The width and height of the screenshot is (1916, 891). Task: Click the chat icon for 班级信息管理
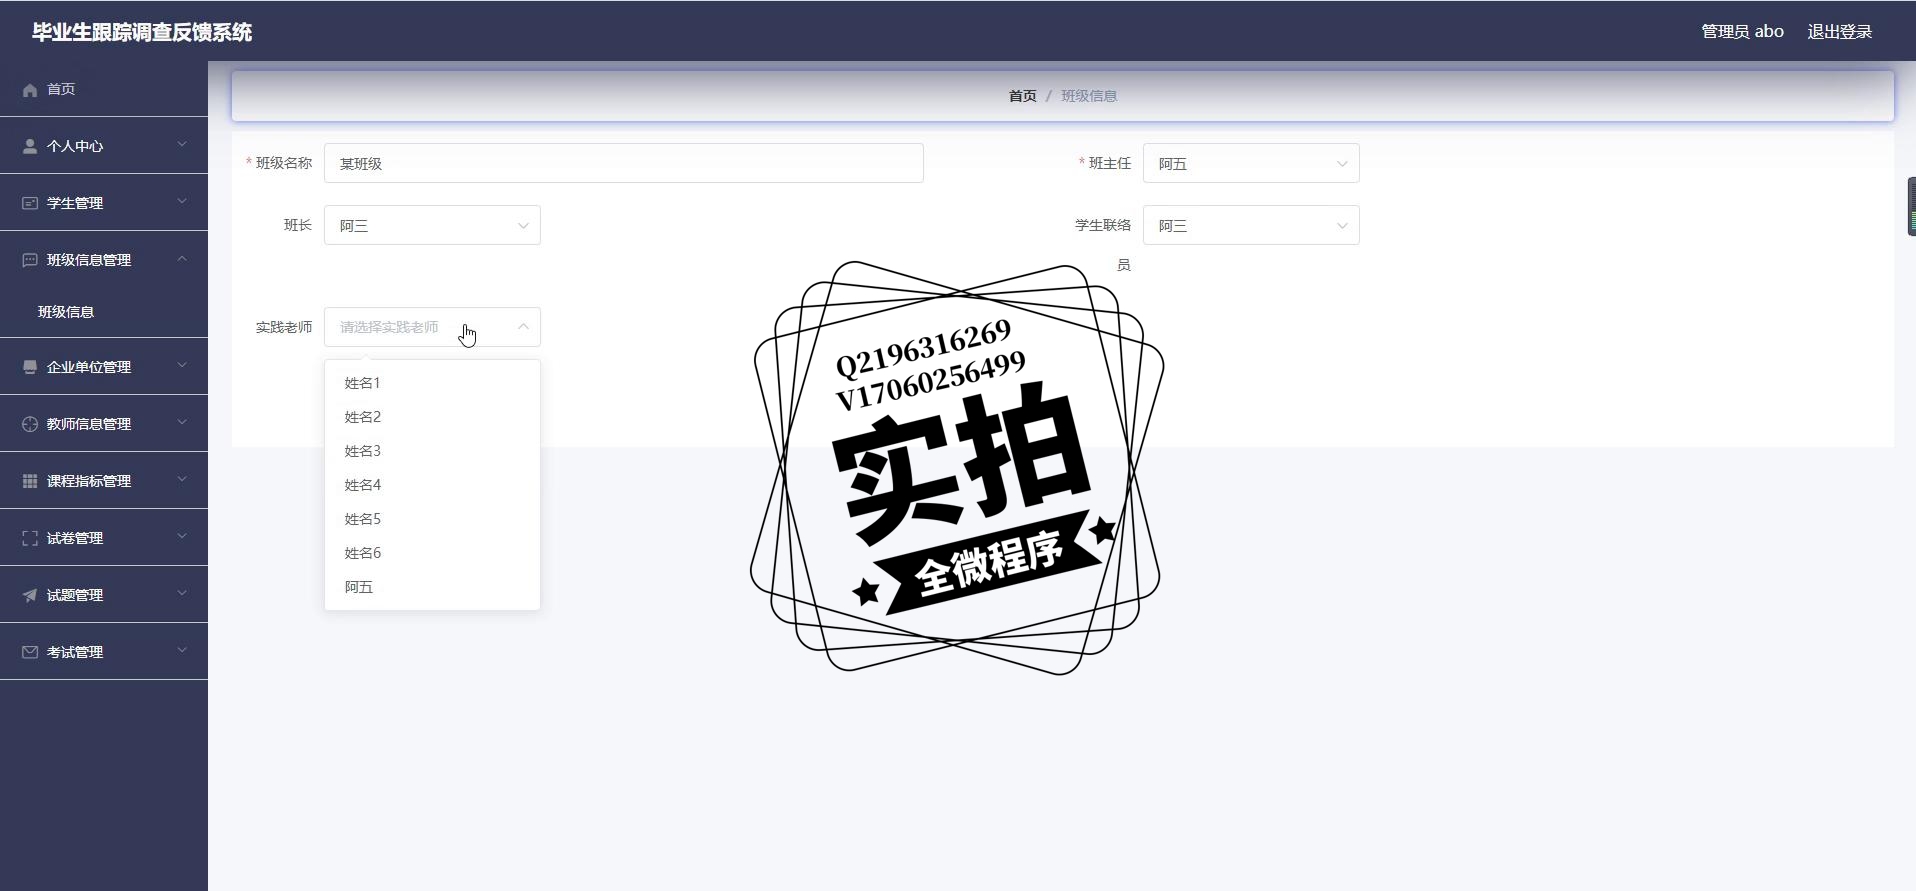click(x=30, y=260)
